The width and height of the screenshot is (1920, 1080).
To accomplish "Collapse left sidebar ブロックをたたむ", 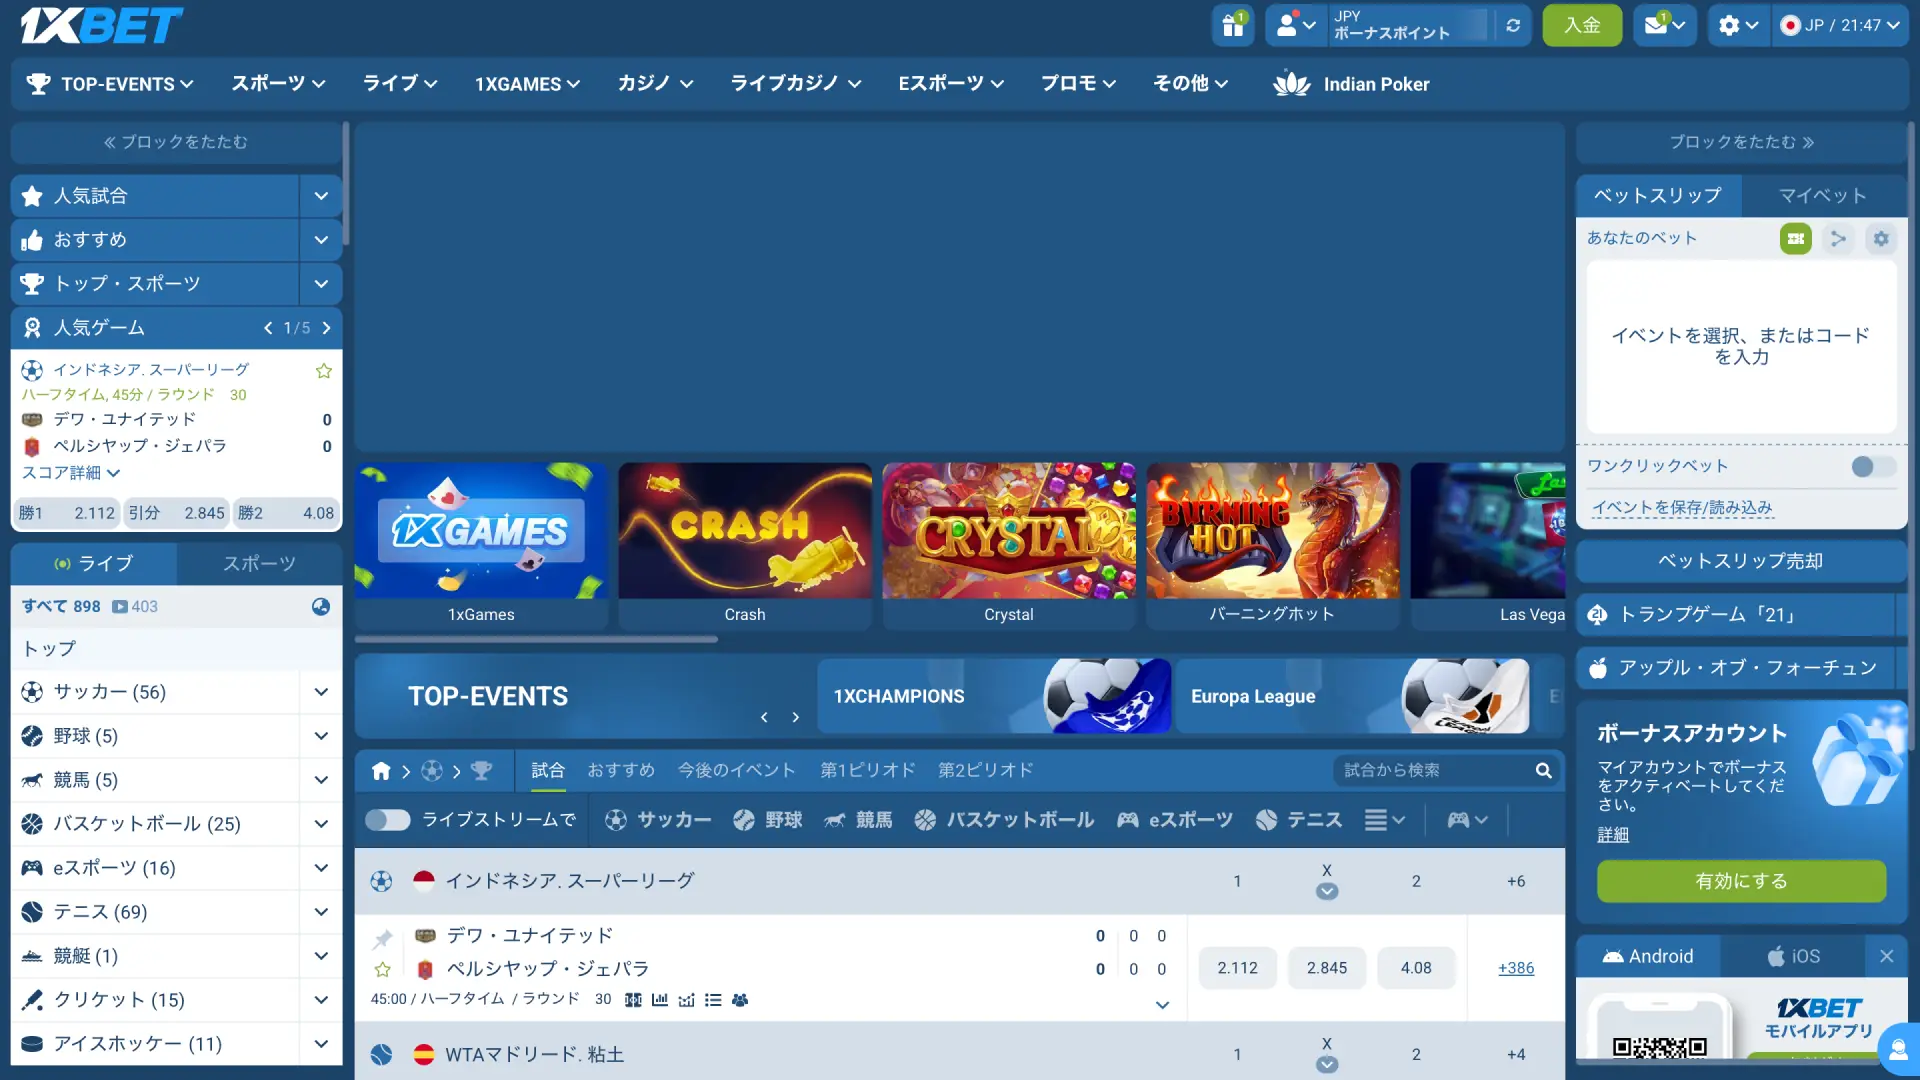I will pos(176,142).
